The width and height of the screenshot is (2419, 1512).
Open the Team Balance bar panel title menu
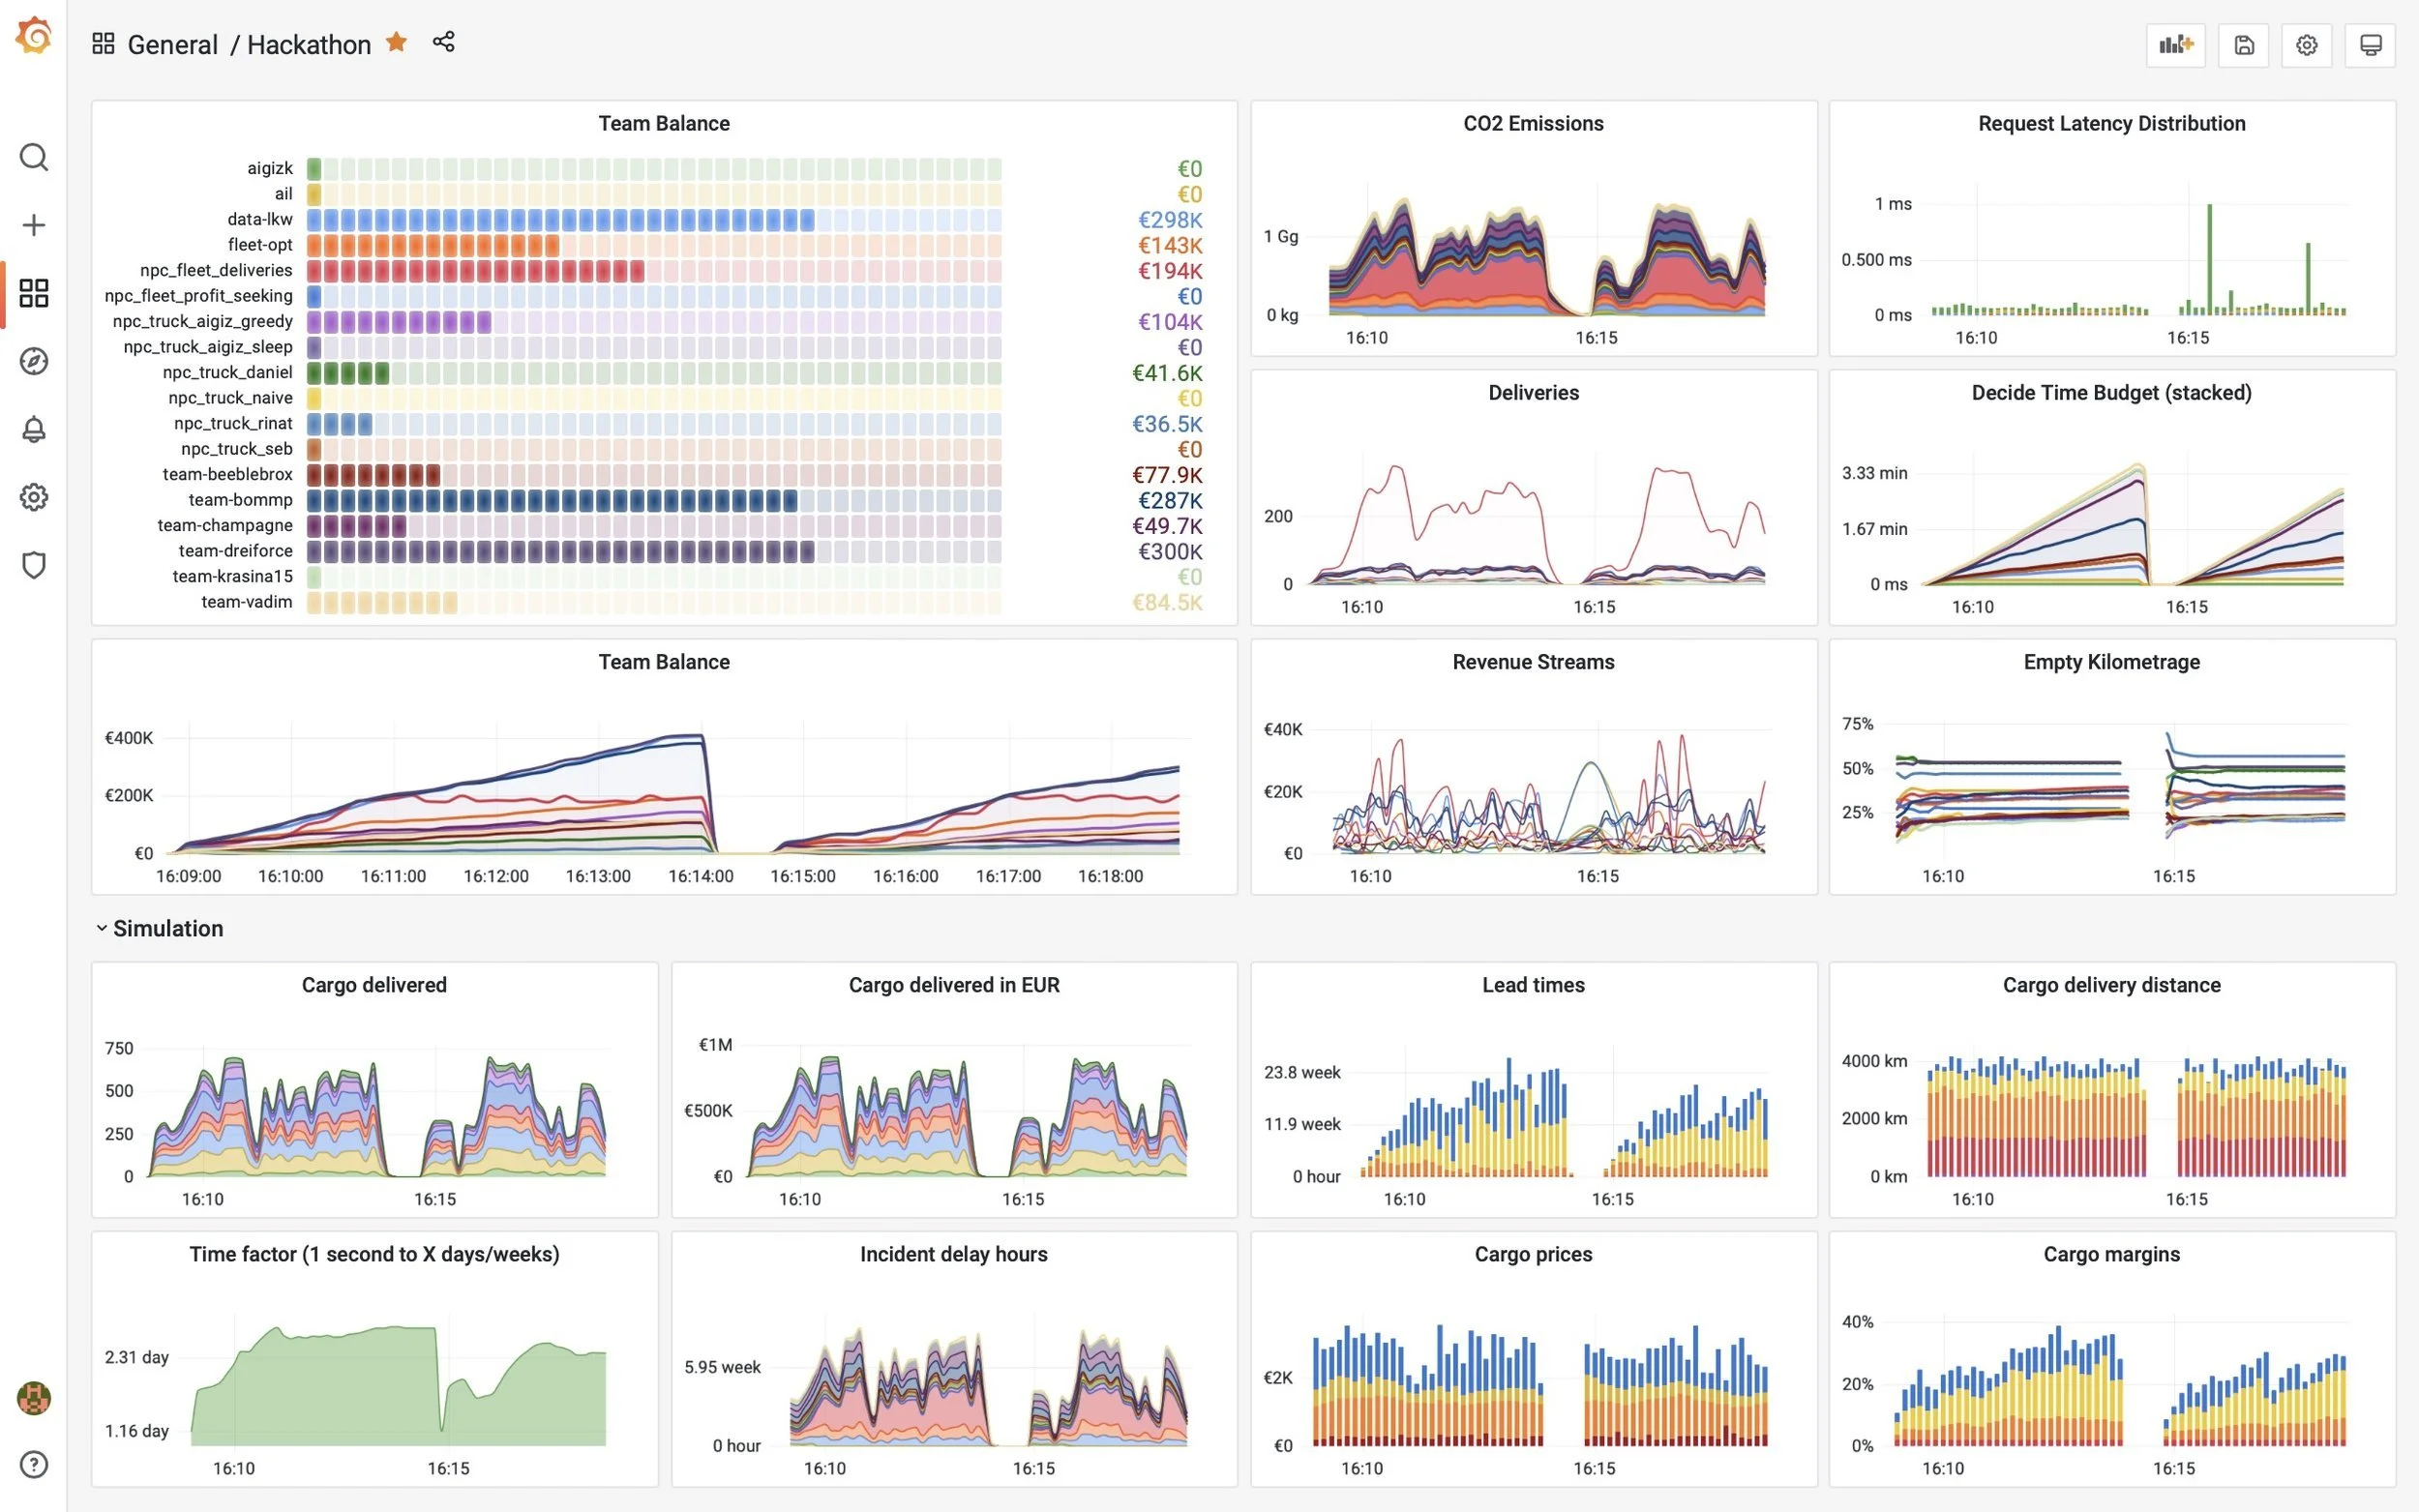point(663,123)
